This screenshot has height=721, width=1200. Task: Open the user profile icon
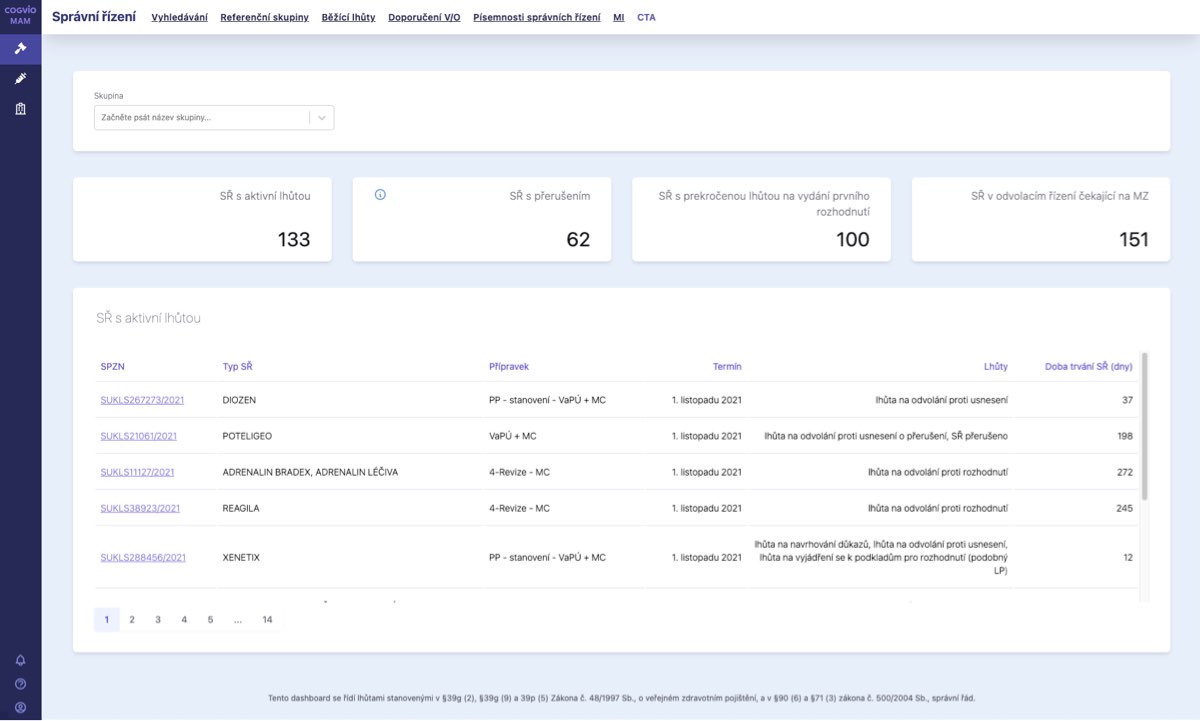coord(20,707)
